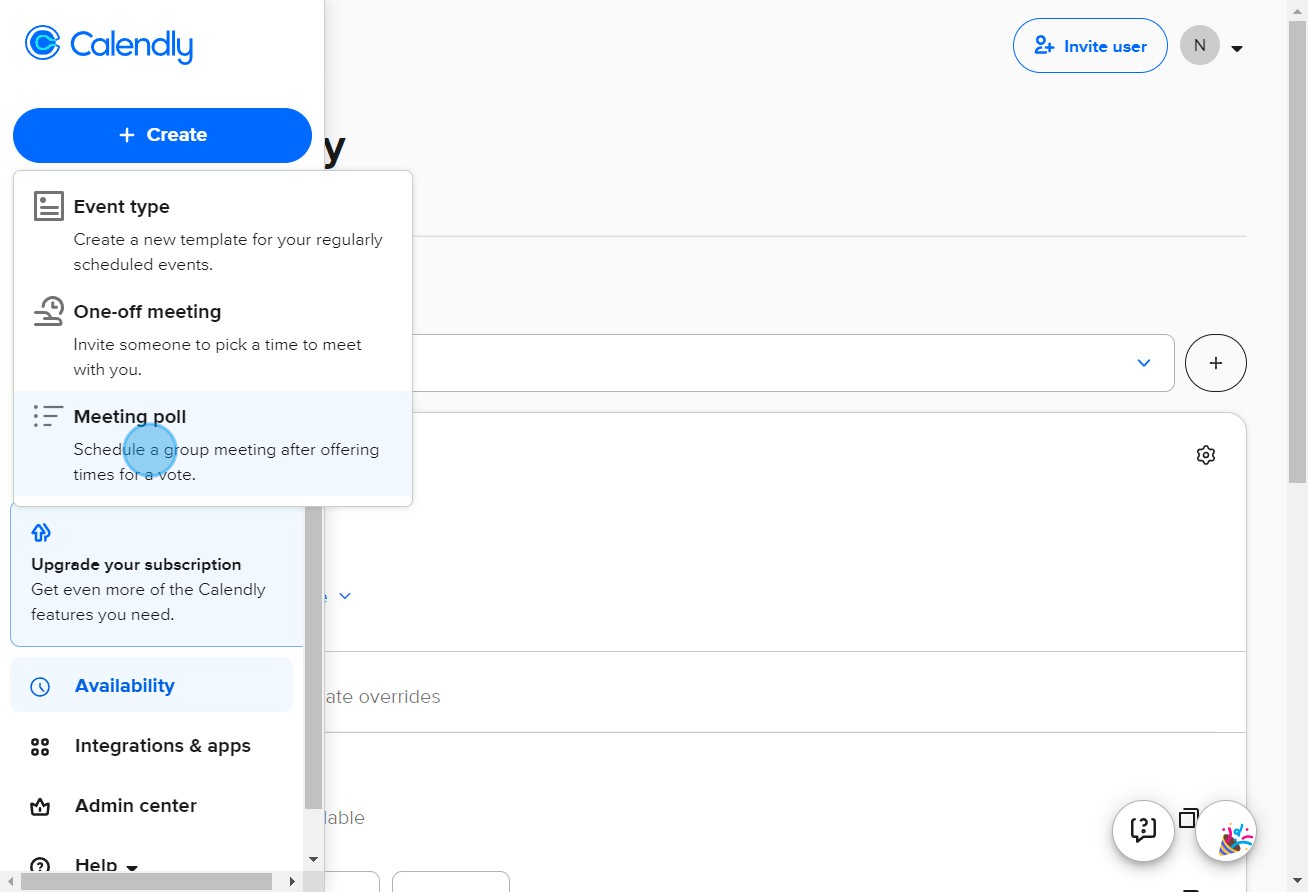Click the Invite user button
Viewport: 1308px width, 892px height.
pyautogui.click(x=1090, y=46)
